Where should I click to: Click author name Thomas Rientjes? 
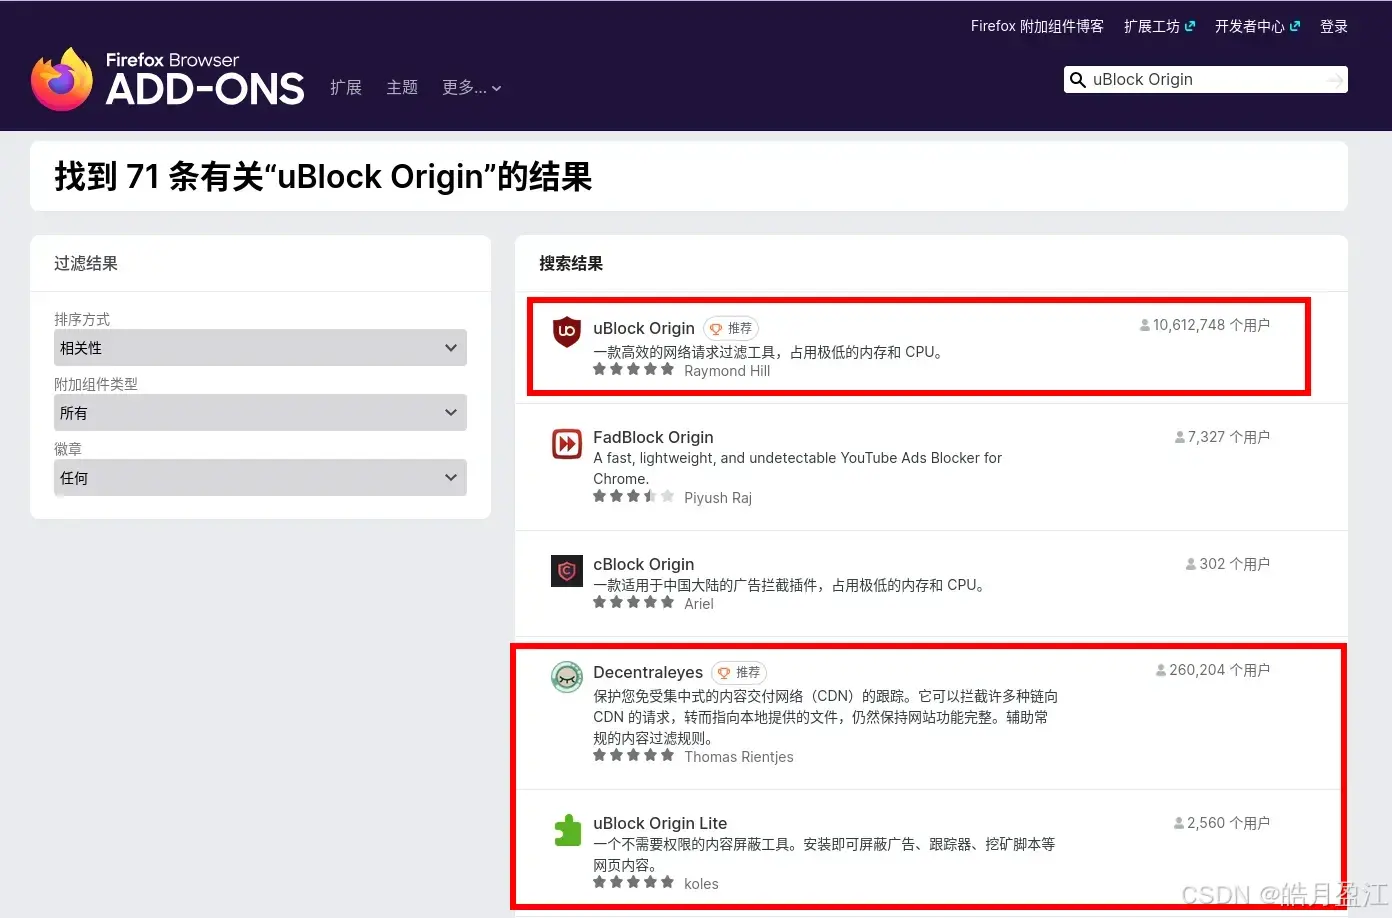pyautogui.click(x=739, y=757)
